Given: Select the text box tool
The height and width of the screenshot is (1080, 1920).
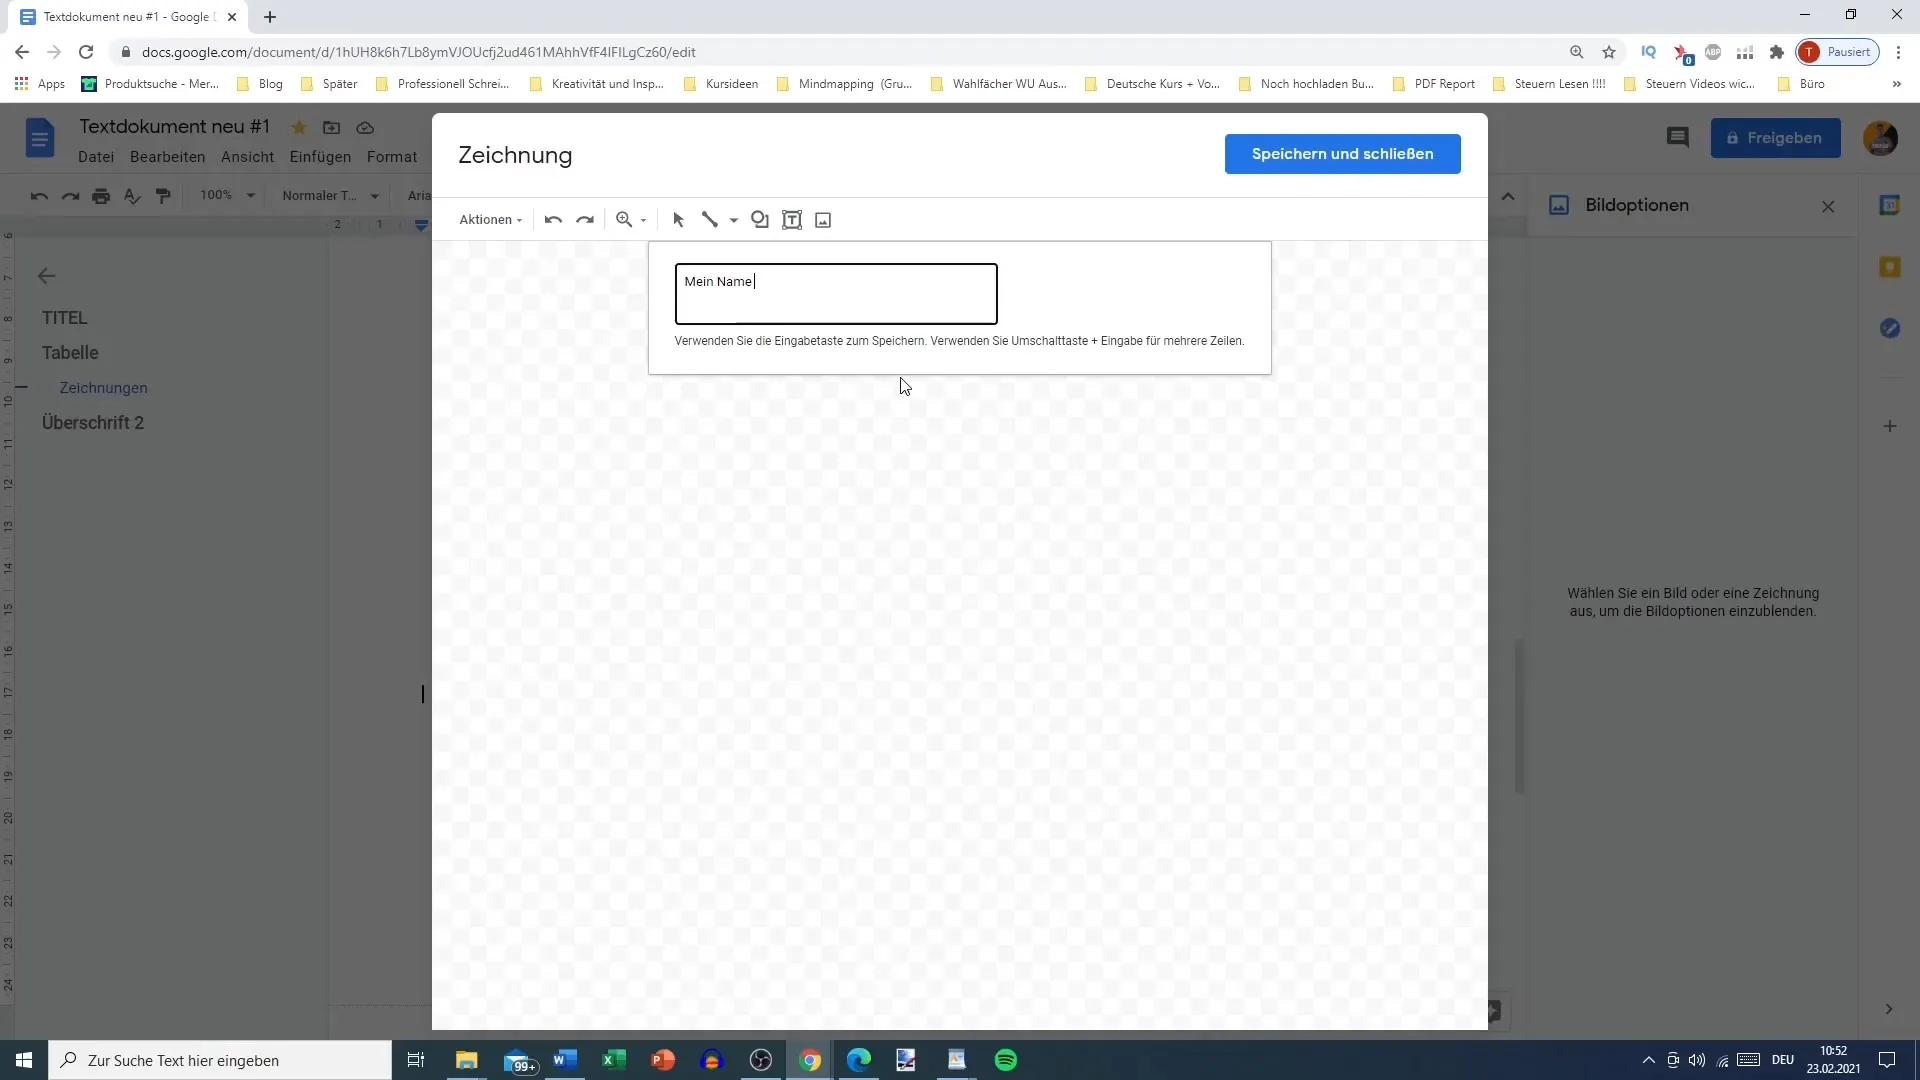Looking at the screenshot, I should [794, 220].
